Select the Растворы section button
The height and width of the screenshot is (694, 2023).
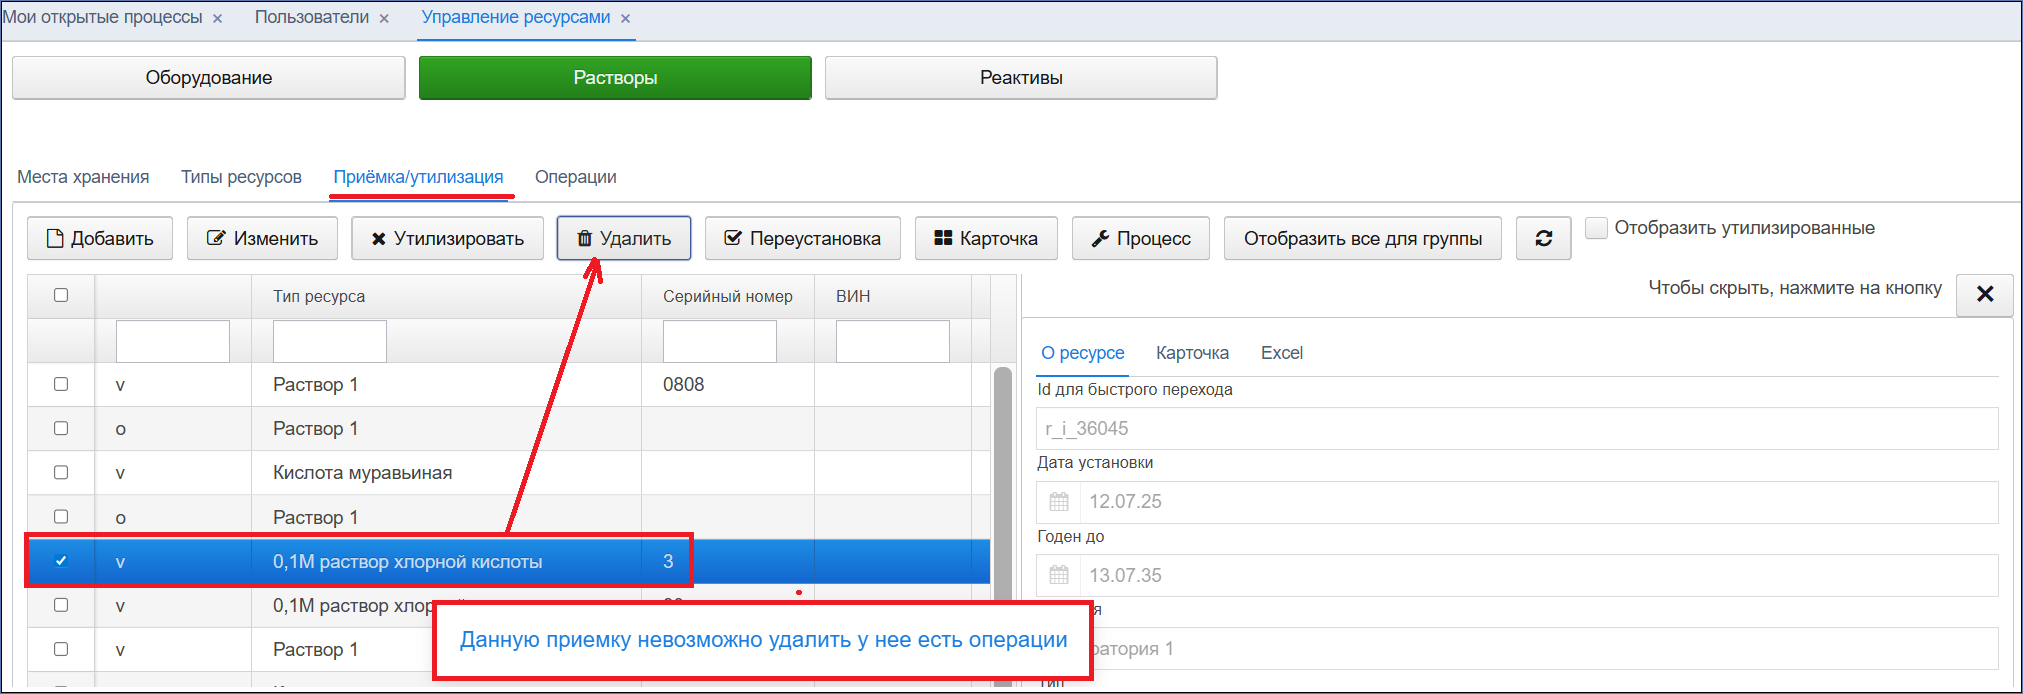coord(615,78)
